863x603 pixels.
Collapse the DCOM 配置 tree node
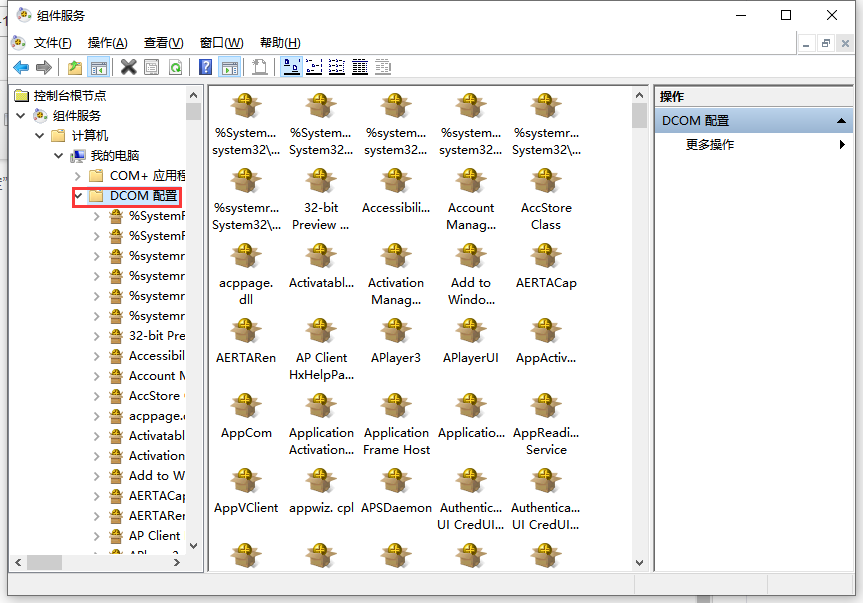[x=78, y=196]
